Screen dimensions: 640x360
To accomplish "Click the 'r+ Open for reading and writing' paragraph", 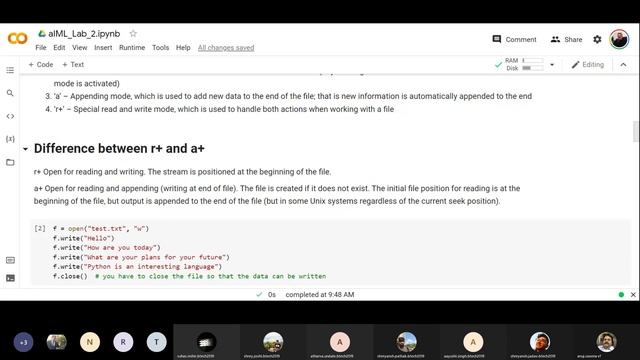I will click(182, 172).
